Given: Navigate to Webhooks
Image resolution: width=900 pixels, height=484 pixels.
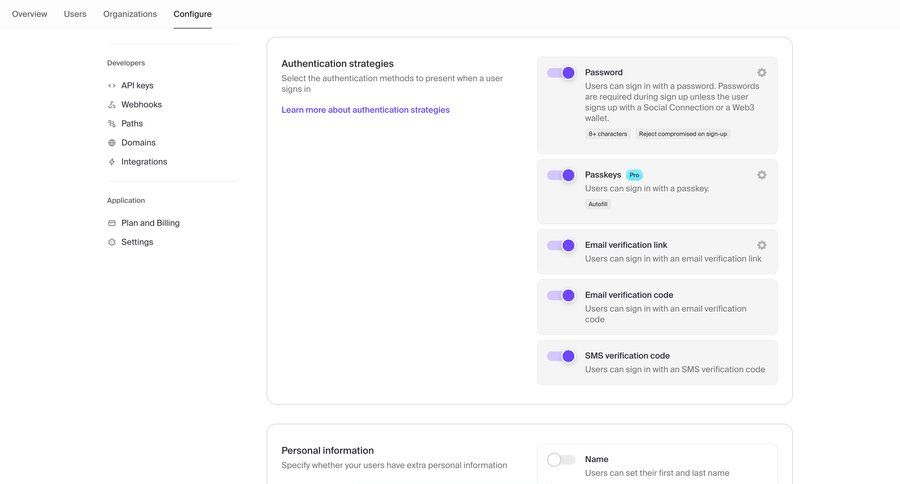Looking at the screenshot, I should click(x=141, y=104).
